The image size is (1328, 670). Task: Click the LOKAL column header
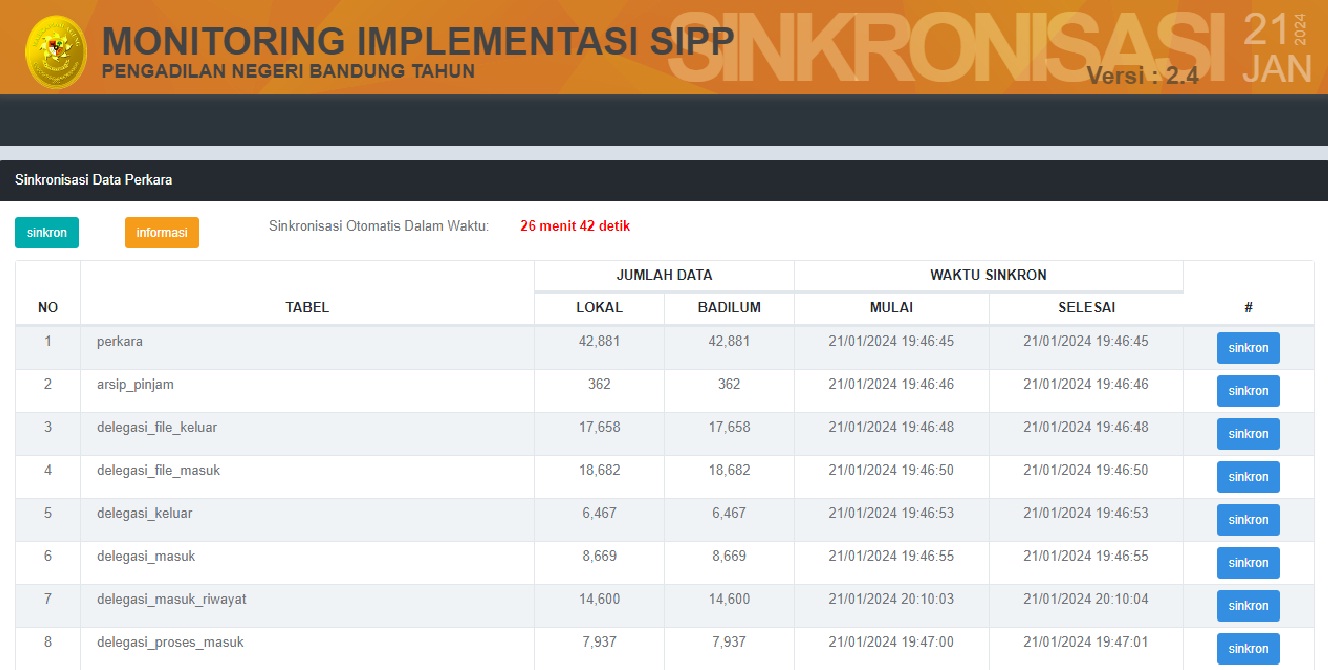(599, 307)
